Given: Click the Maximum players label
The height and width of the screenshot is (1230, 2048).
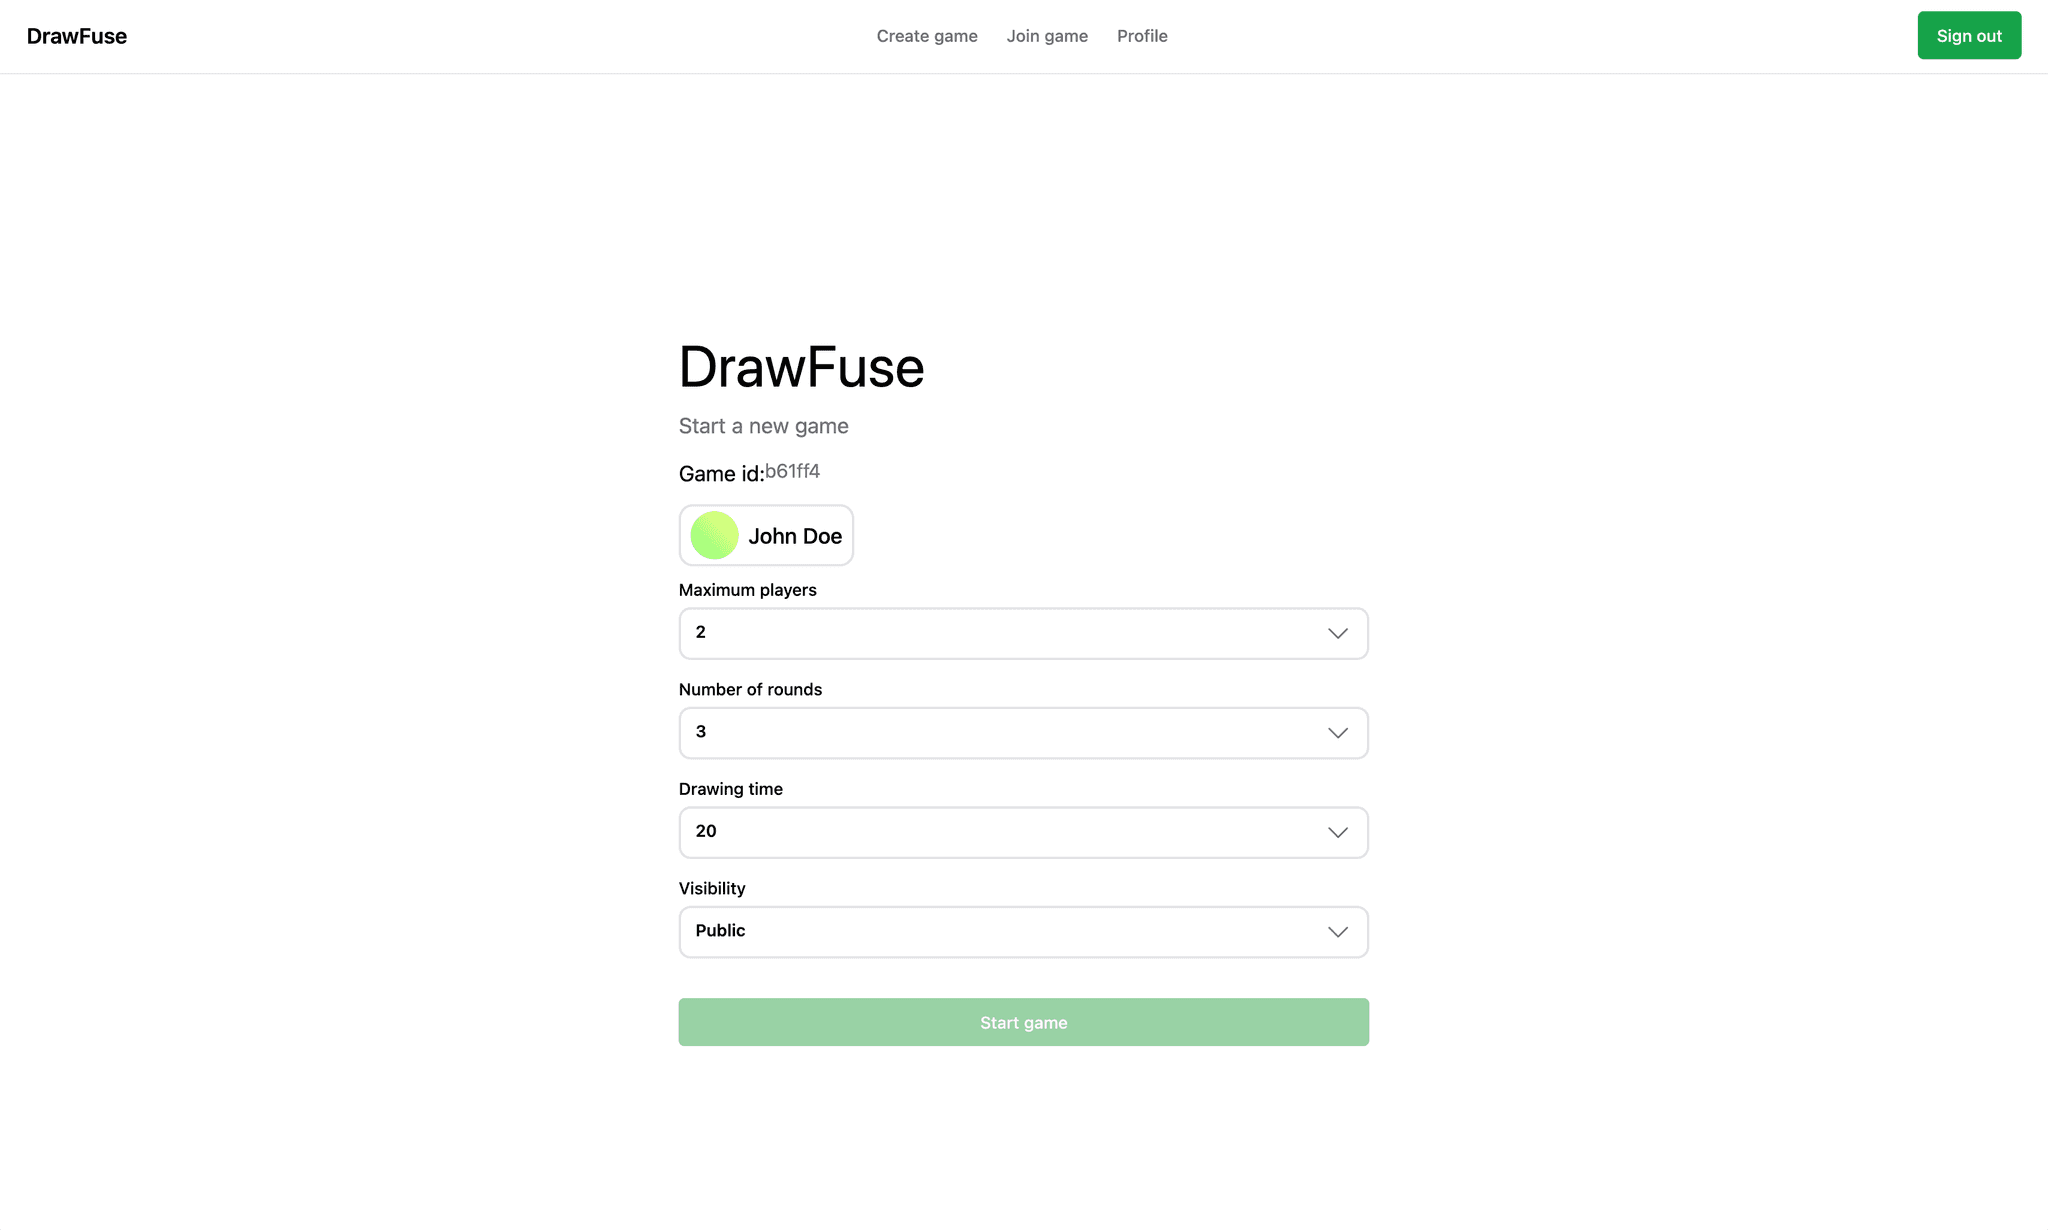Looking at the screenshot, I should click(747, 590).
